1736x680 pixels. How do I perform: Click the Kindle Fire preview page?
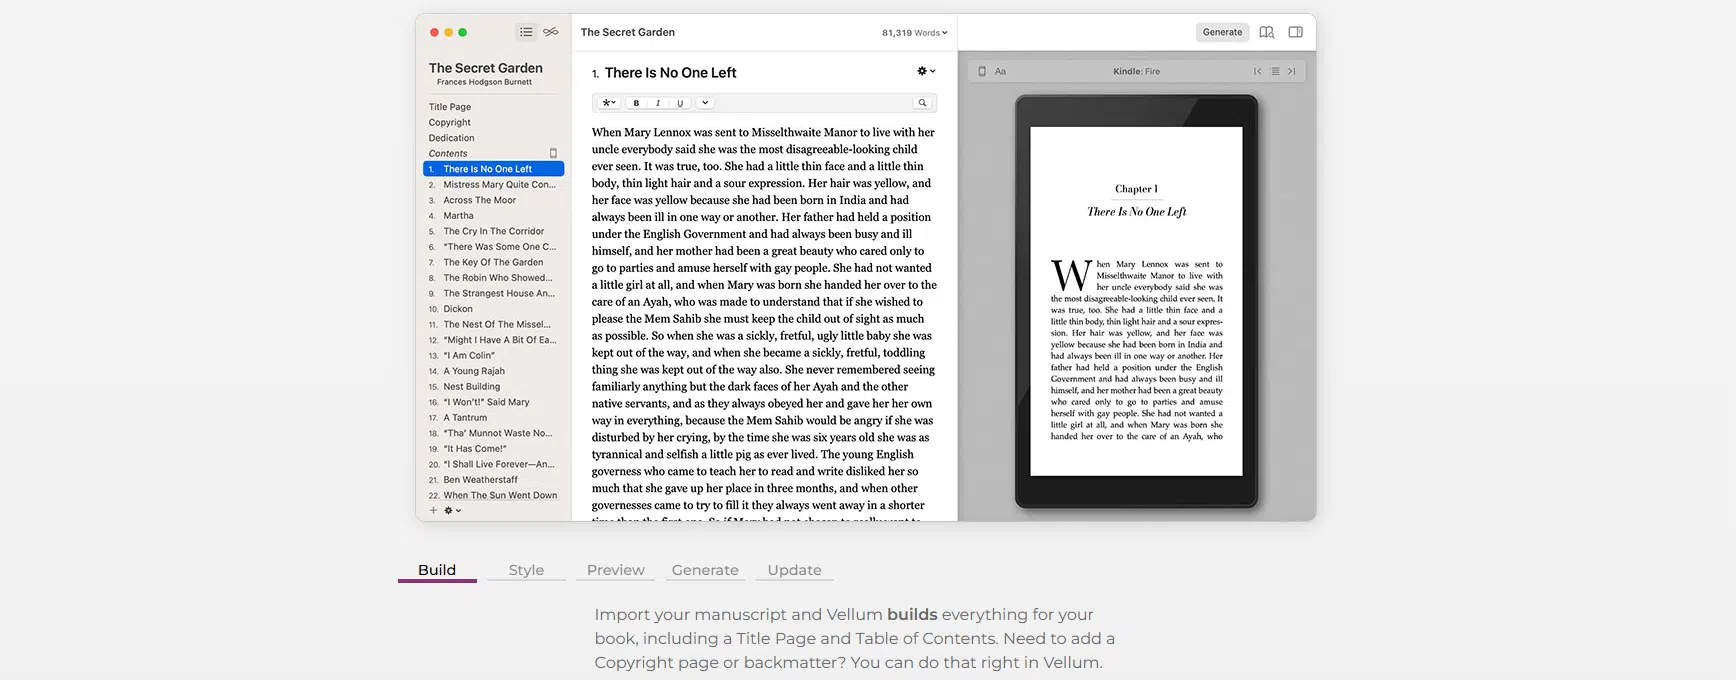pos(1136,301)
